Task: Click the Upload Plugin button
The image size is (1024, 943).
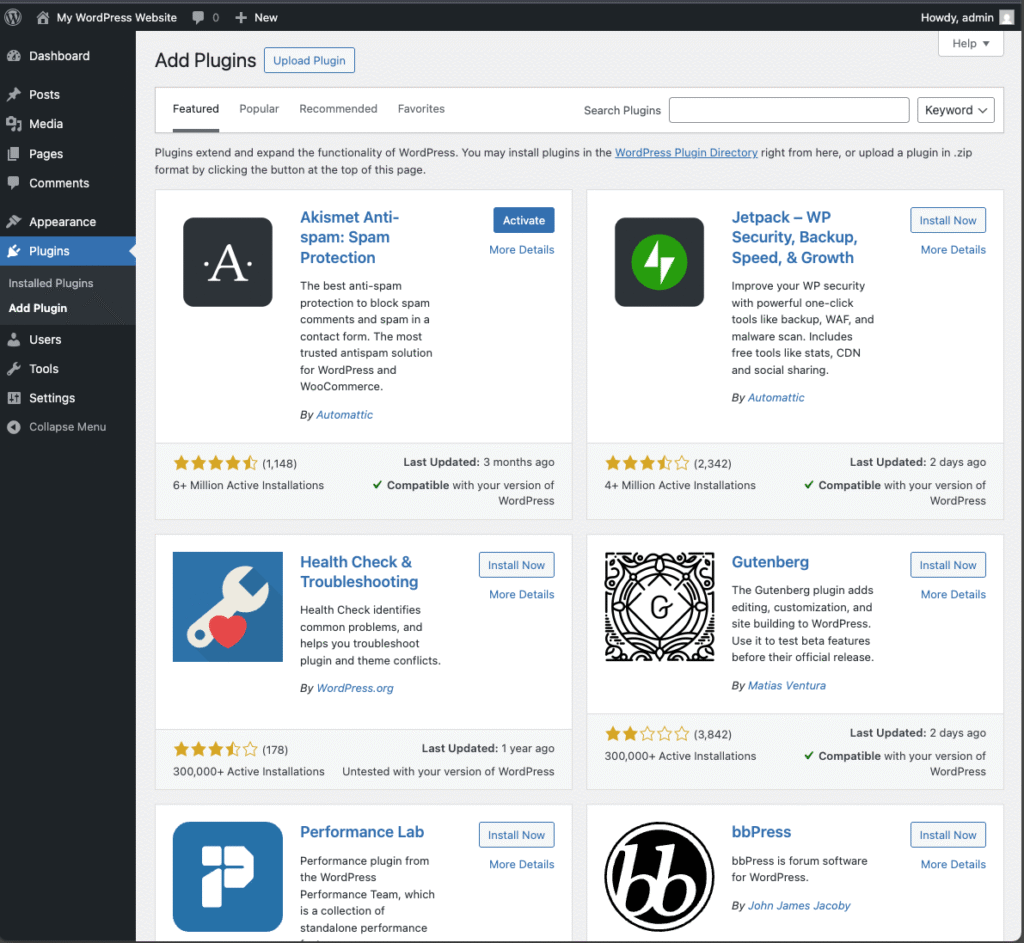Action: click(x=309, y=60)
